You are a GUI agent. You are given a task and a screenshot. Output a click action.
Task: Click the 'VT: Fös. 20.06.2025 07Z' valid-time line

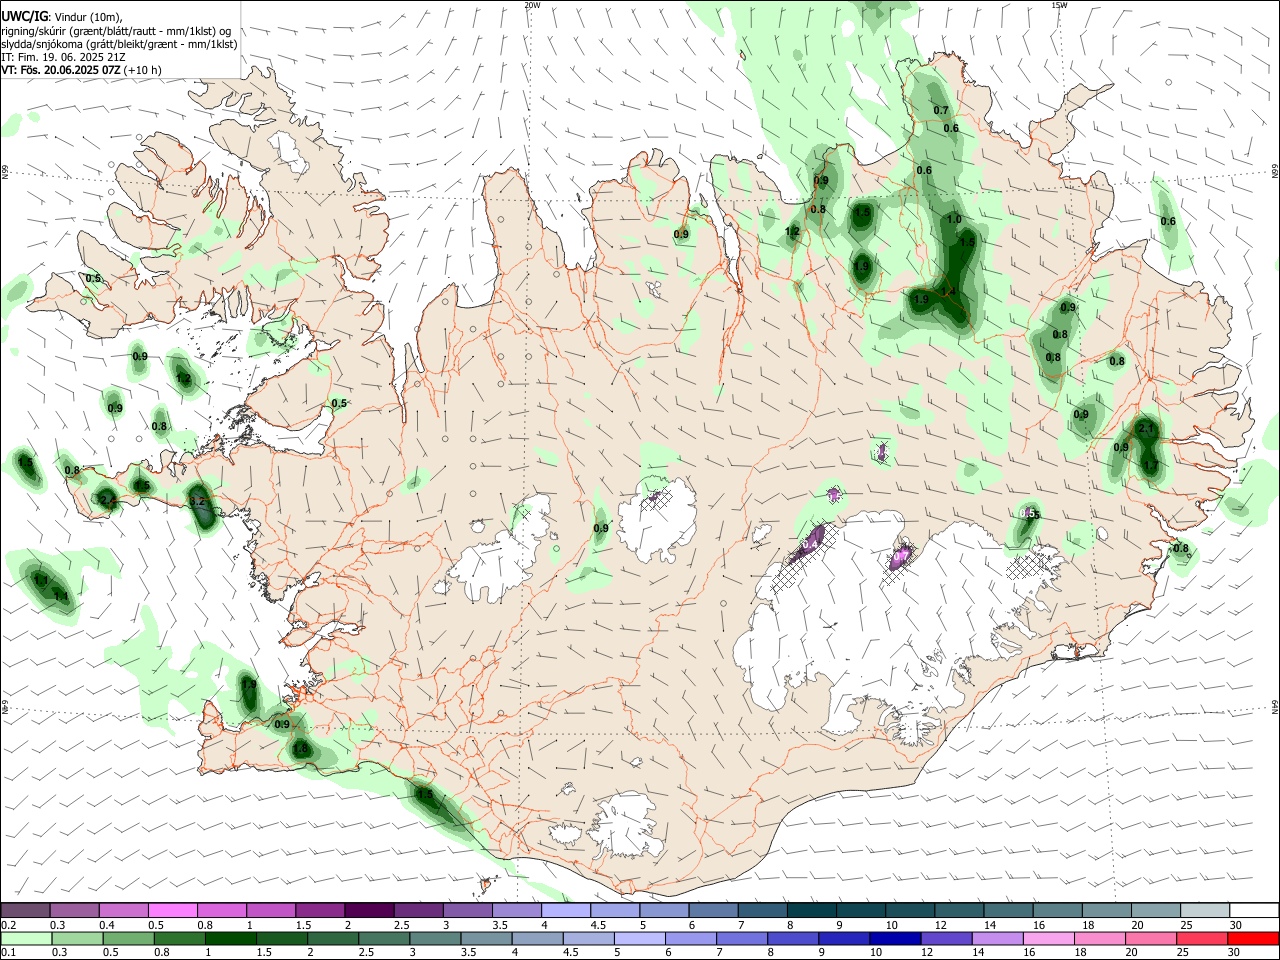coord(81,70)
